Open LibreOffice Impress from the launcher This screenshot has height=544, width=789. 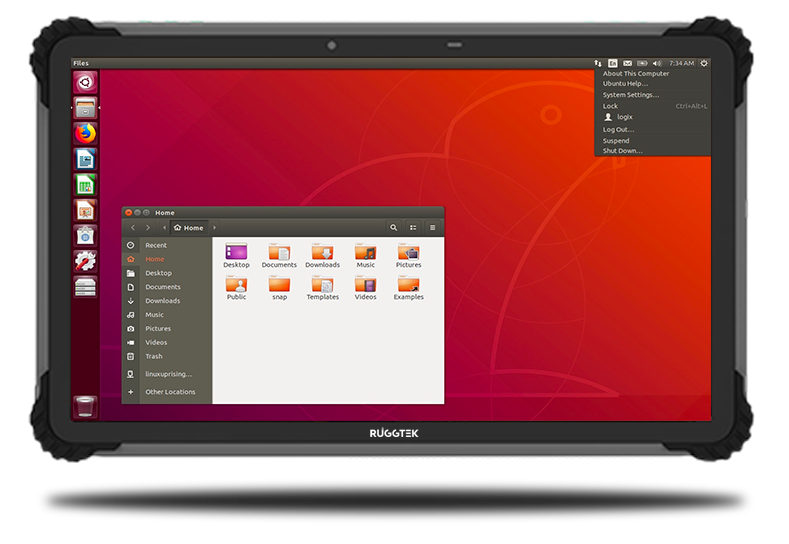(85, 210)
